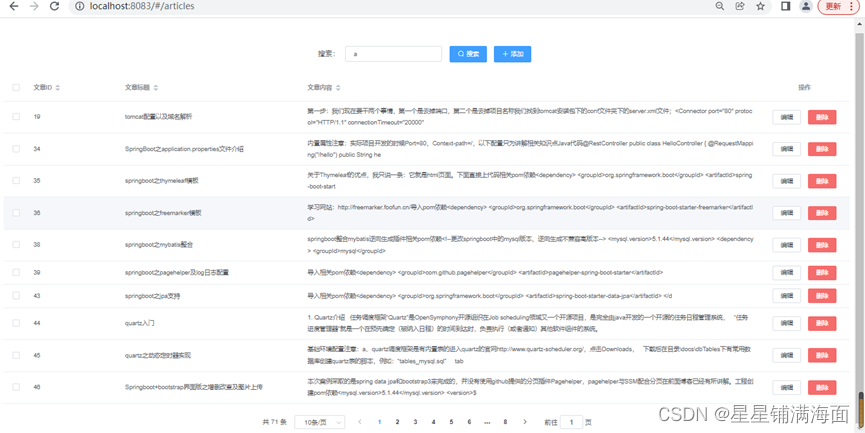
Task: Focus the 搜索 keyword input field
Action: [x=393, y=54]
